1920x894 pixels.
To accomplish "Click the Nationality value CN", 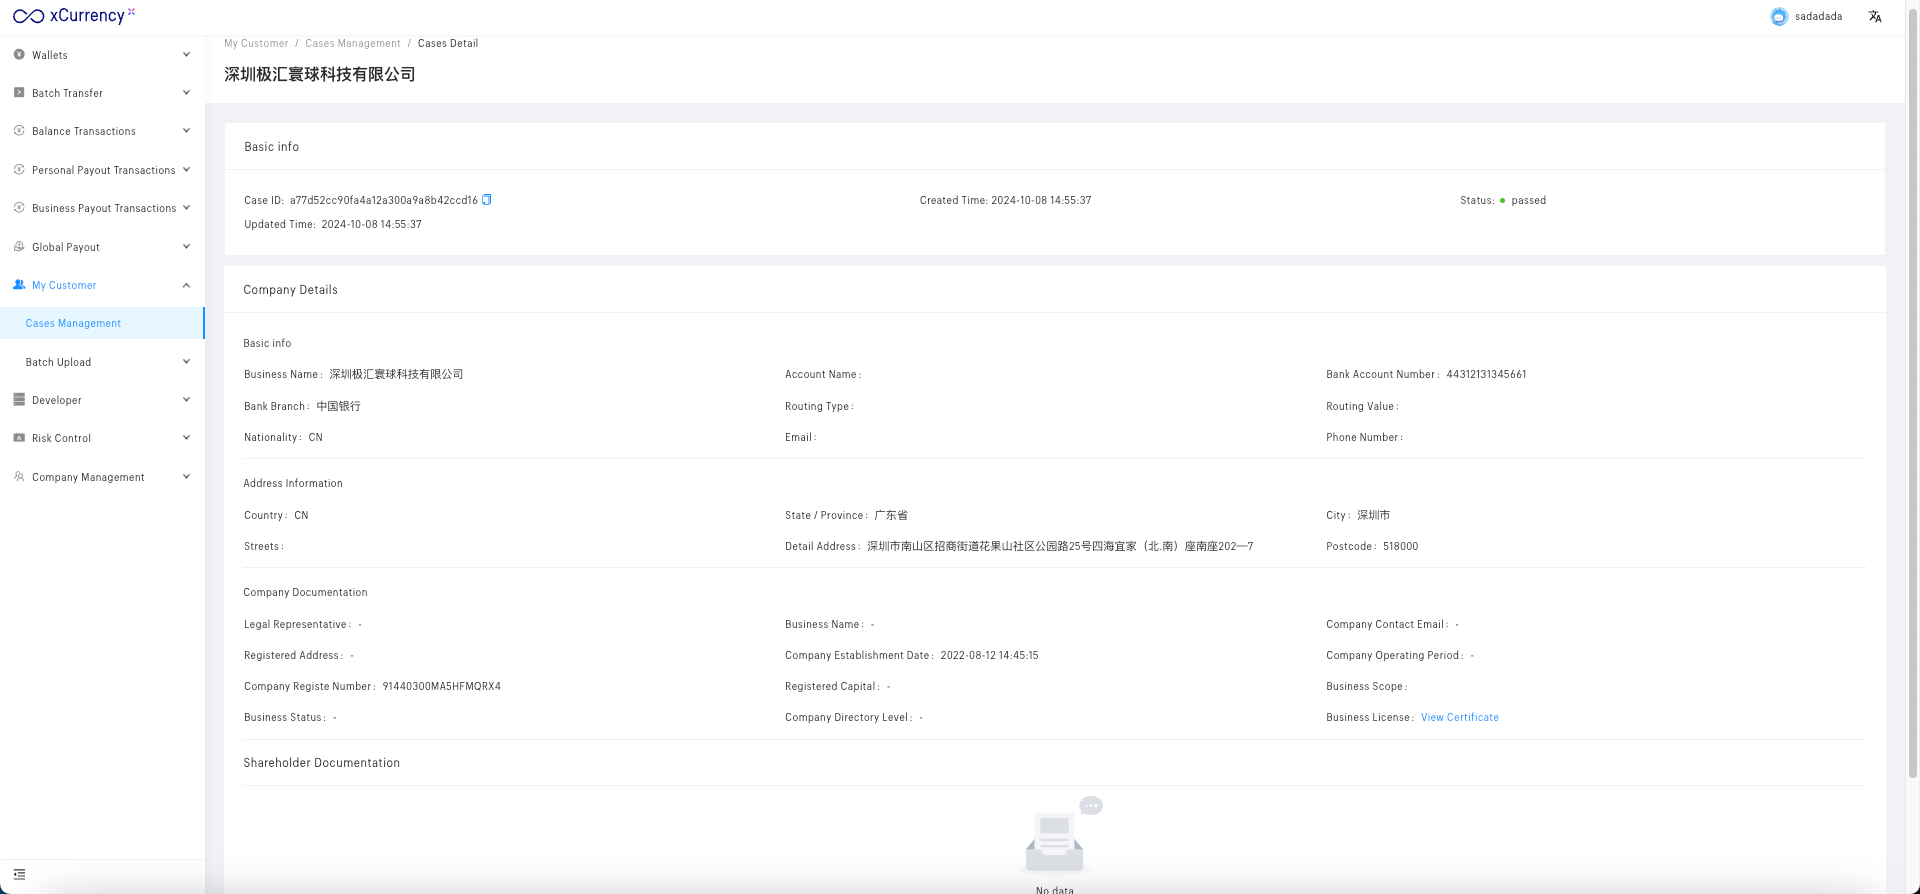I will (316, 438).
